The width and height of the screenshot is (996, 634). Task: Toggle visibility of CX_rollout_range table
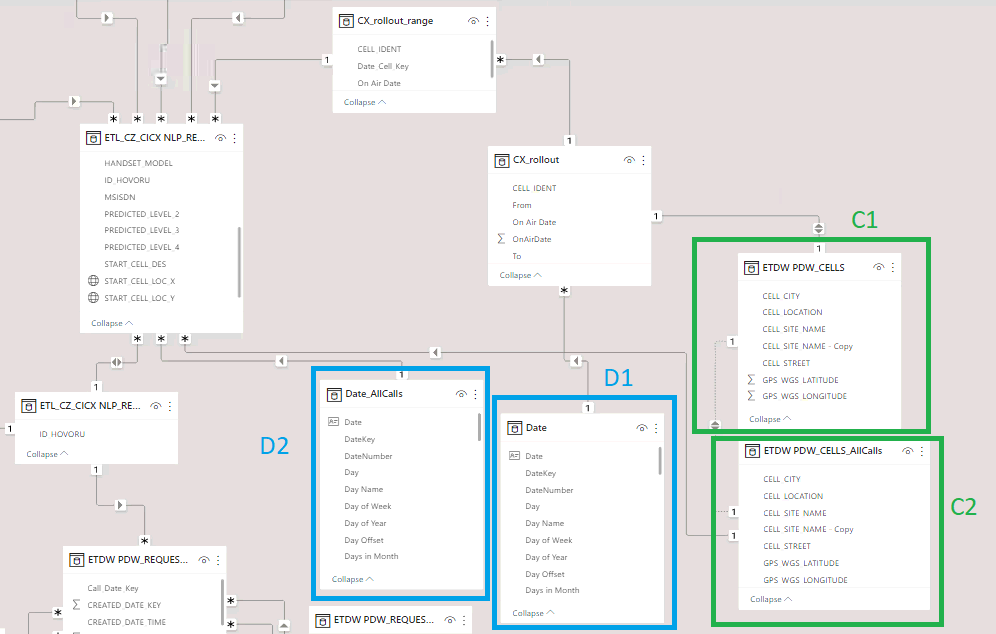(473, 21)
